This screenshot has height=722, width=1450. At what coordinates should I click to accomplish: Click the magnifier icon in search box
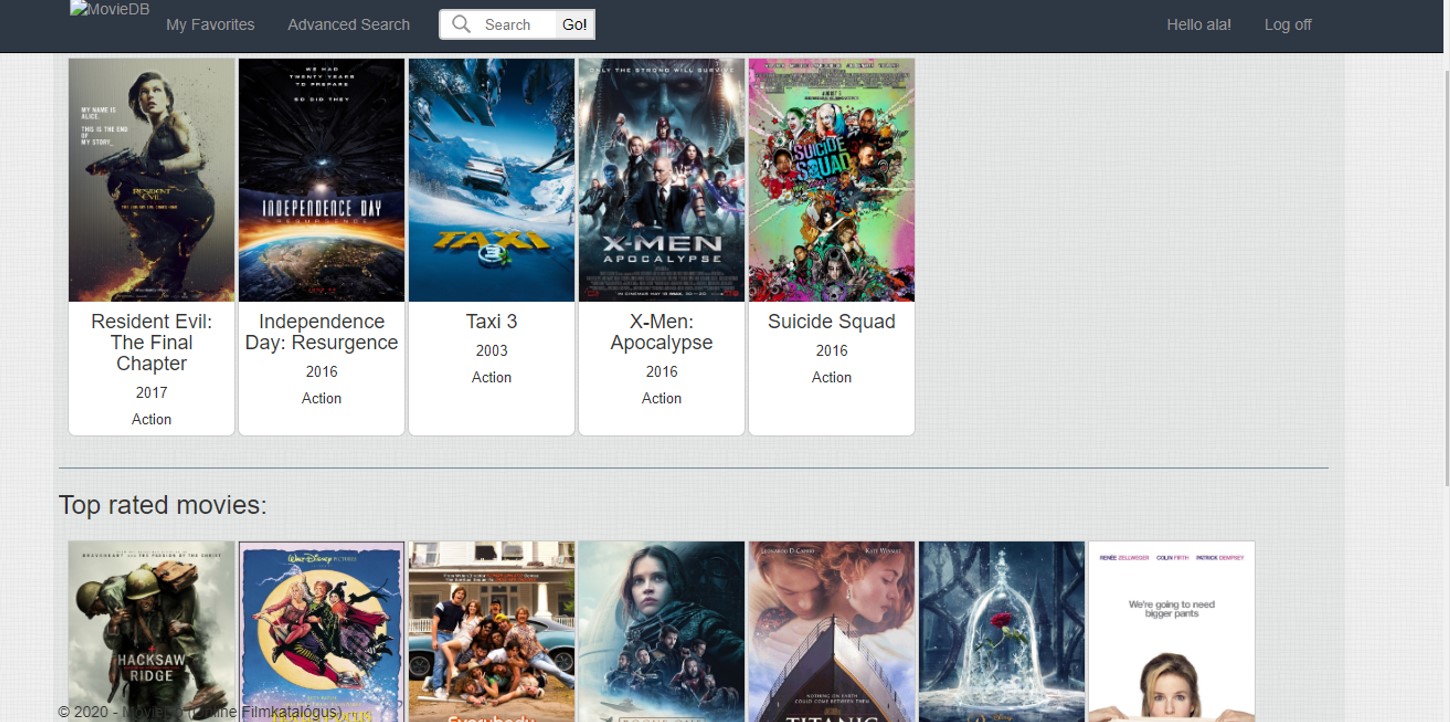point(461,24)
